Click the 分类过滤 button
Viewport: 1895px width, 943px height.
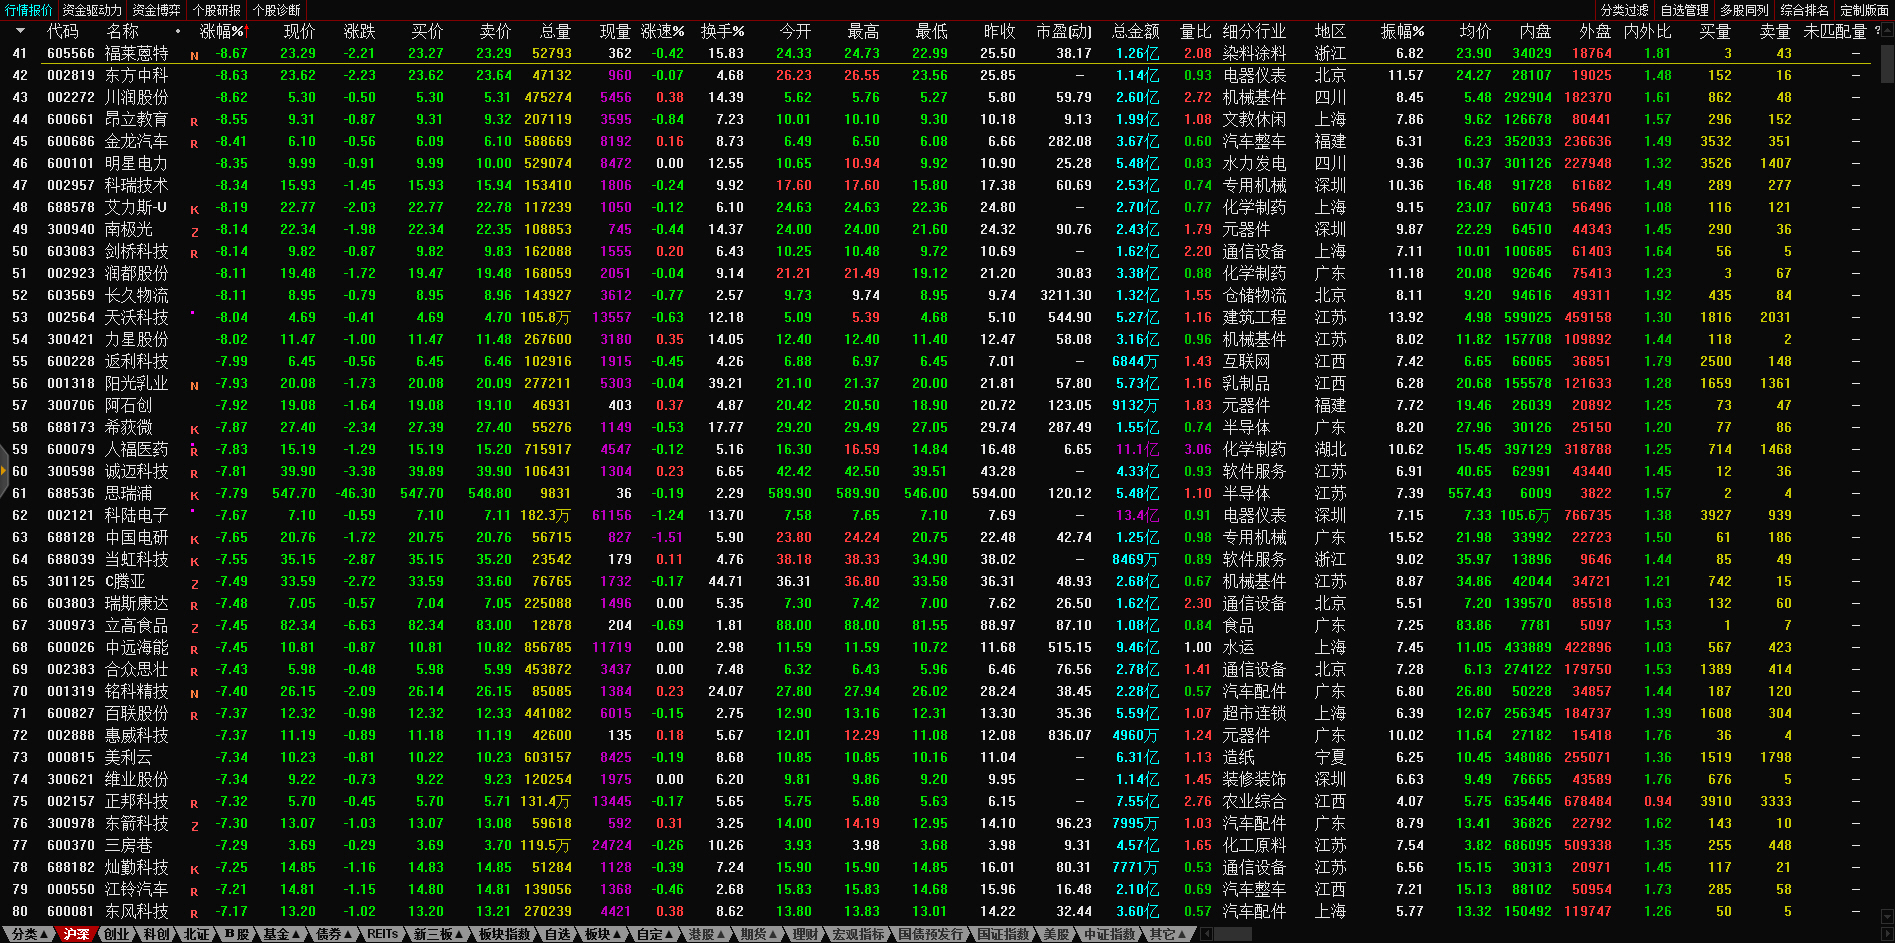(x=1624, y=10)
